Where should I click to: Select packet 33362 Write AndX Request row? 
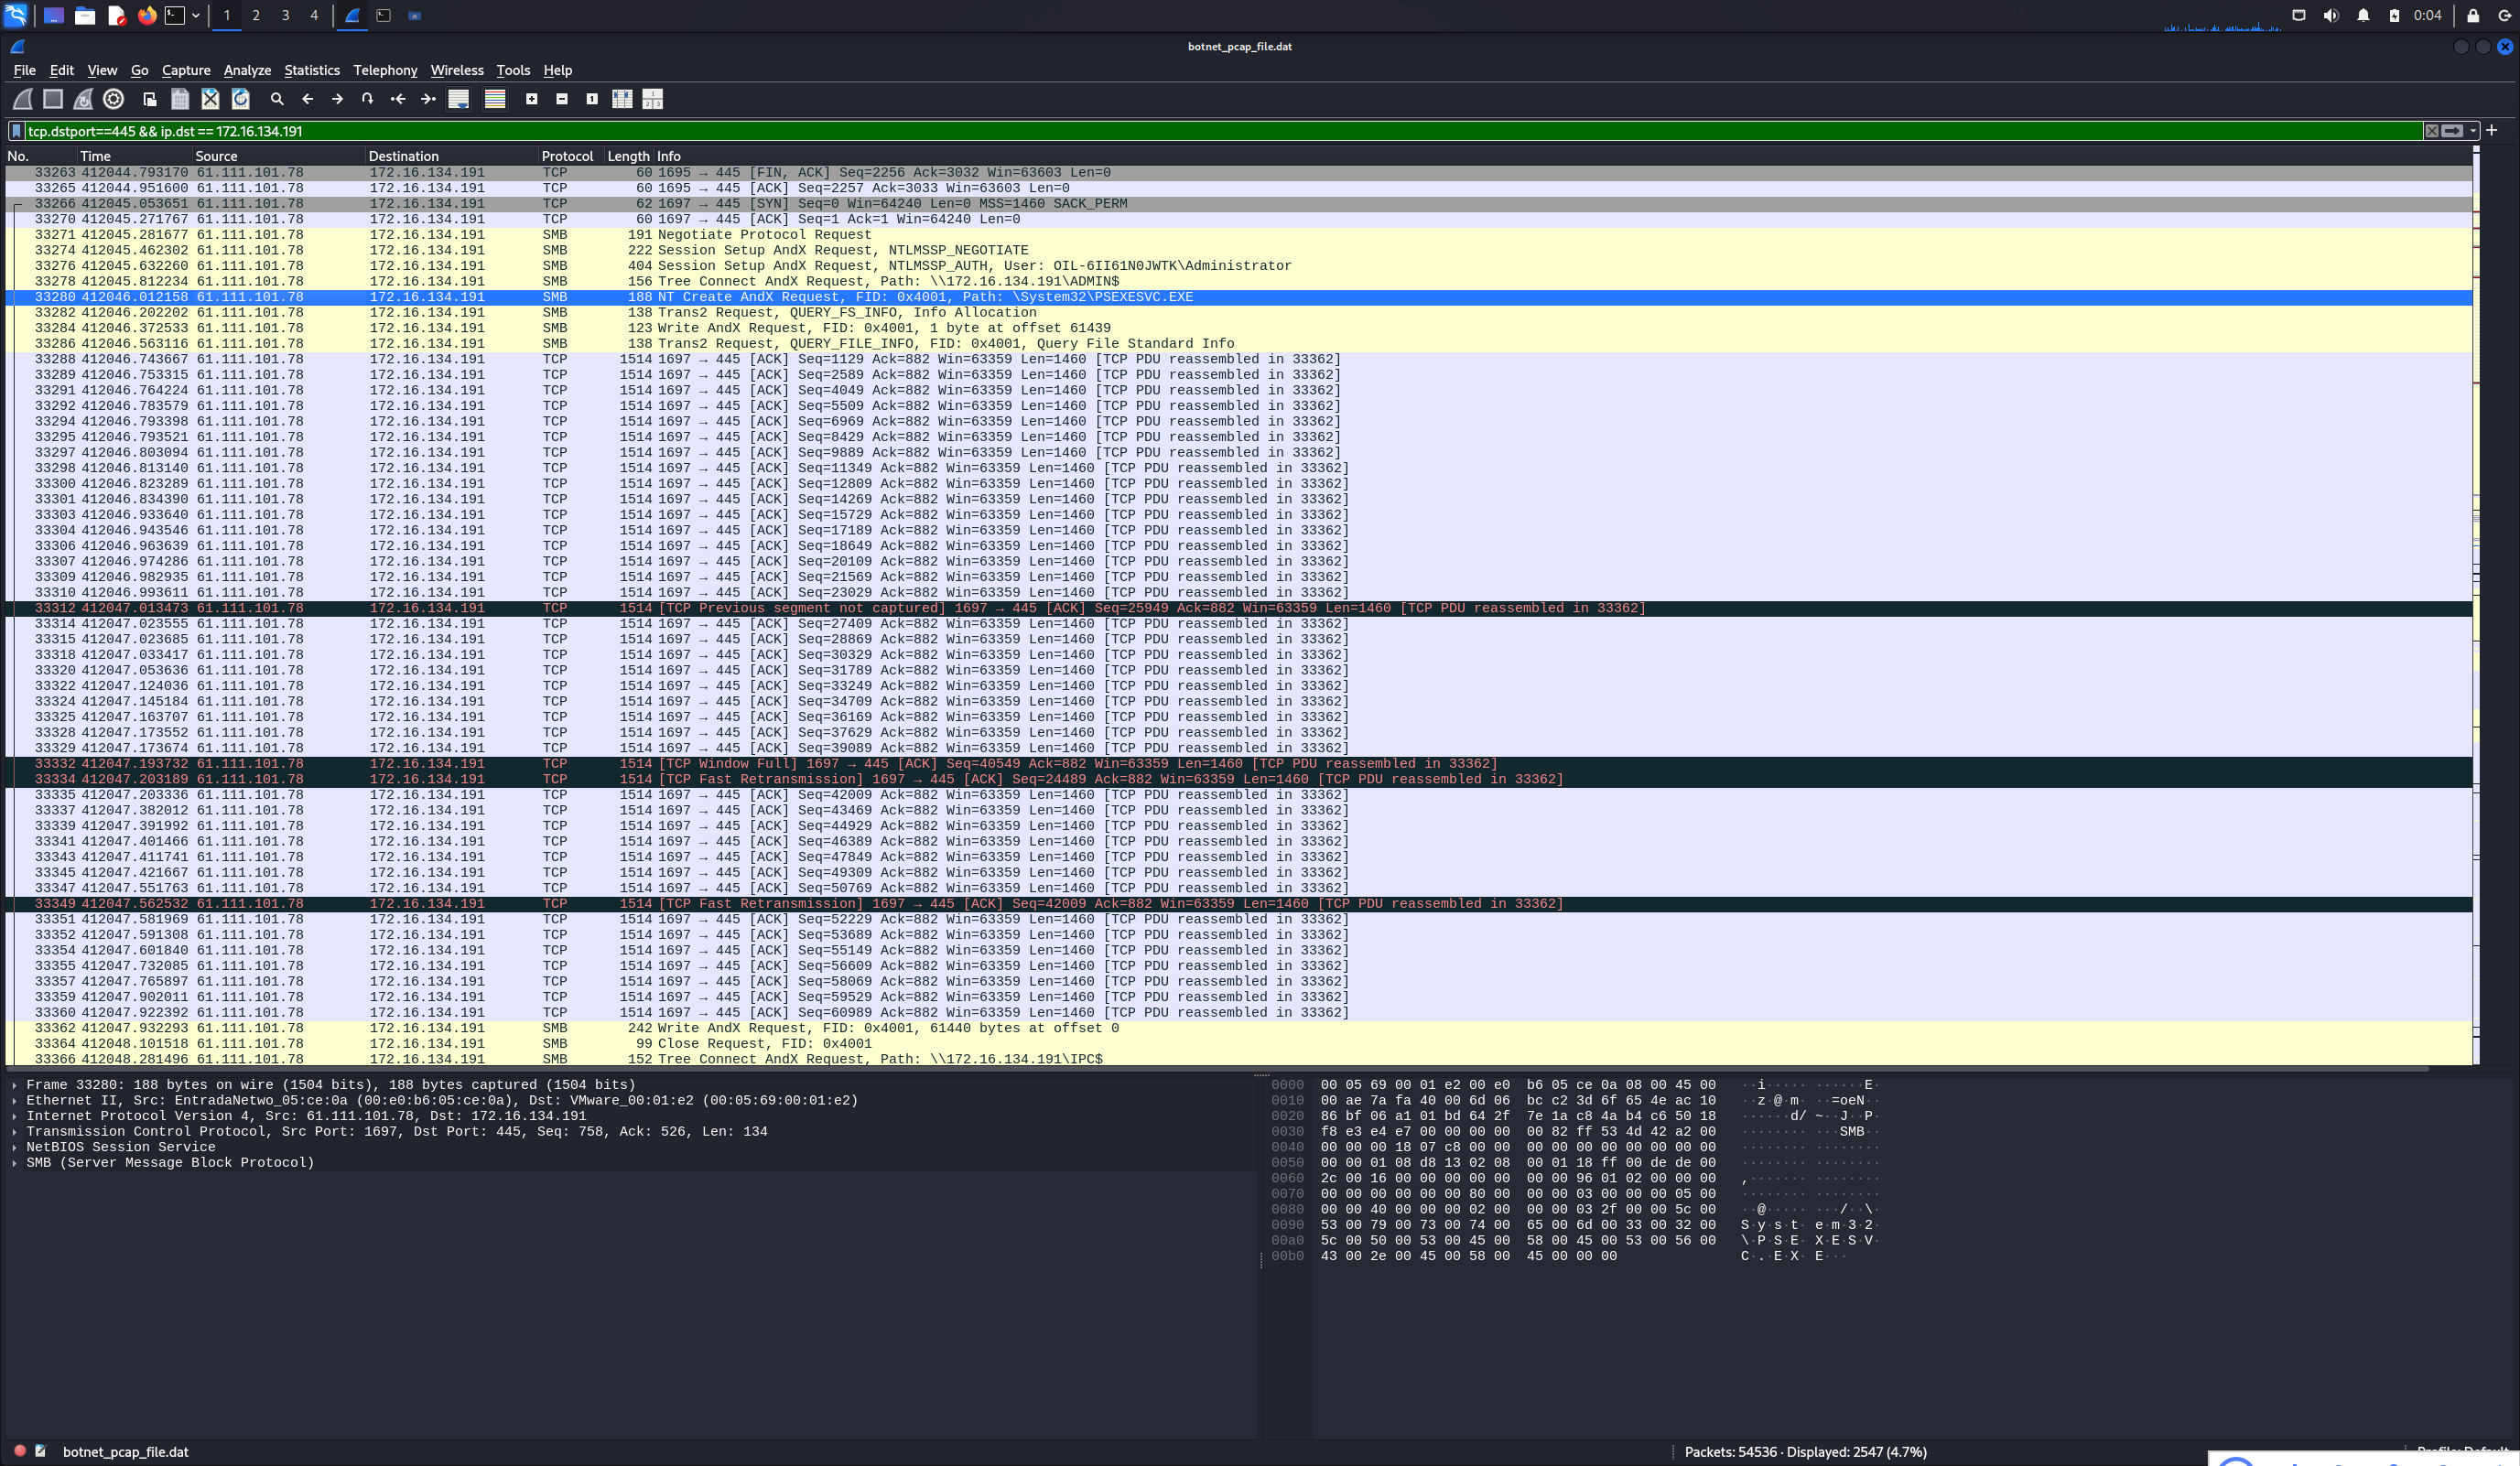pos(700,1028)
